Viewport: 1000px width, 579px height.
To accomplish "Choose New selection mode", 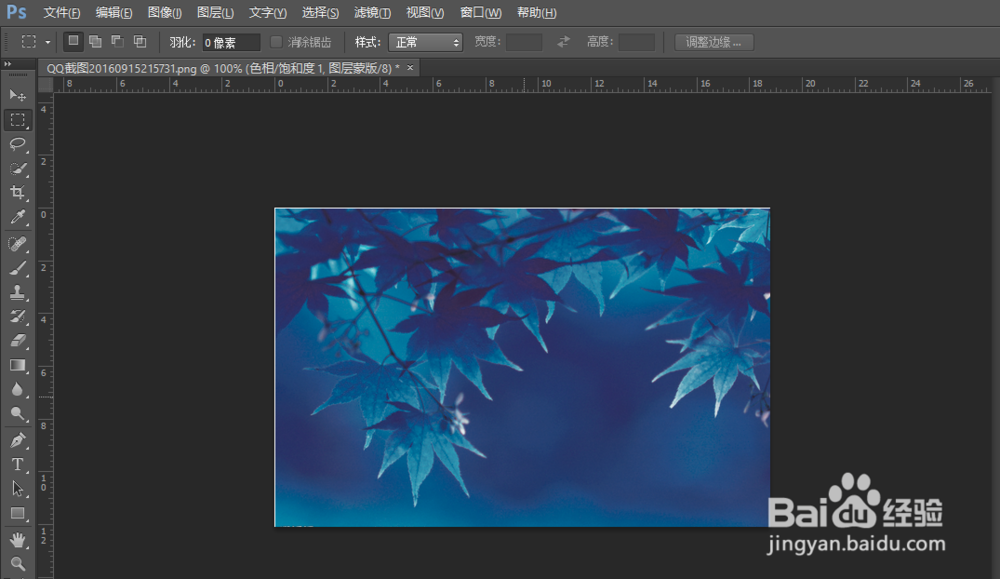I will [x=73, y=41].
